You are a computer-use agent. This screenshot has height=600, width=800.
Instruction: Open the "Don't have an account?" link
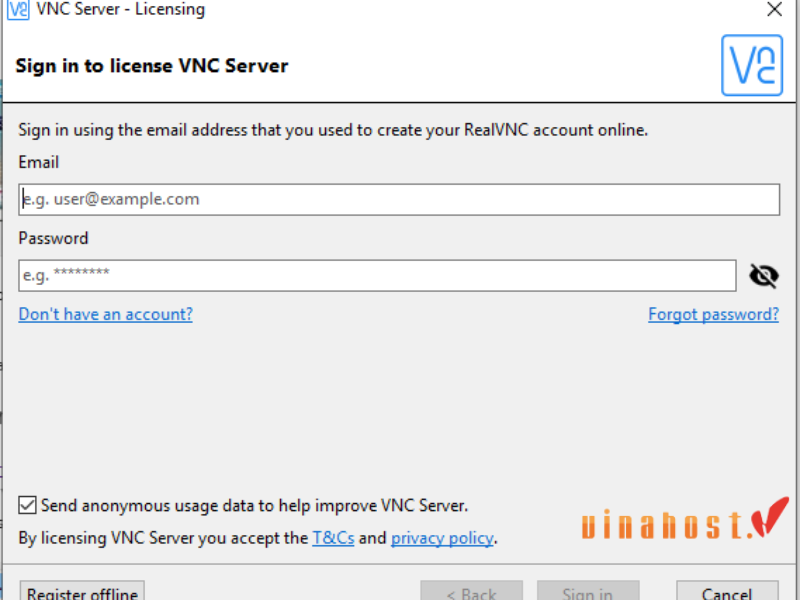106,314
